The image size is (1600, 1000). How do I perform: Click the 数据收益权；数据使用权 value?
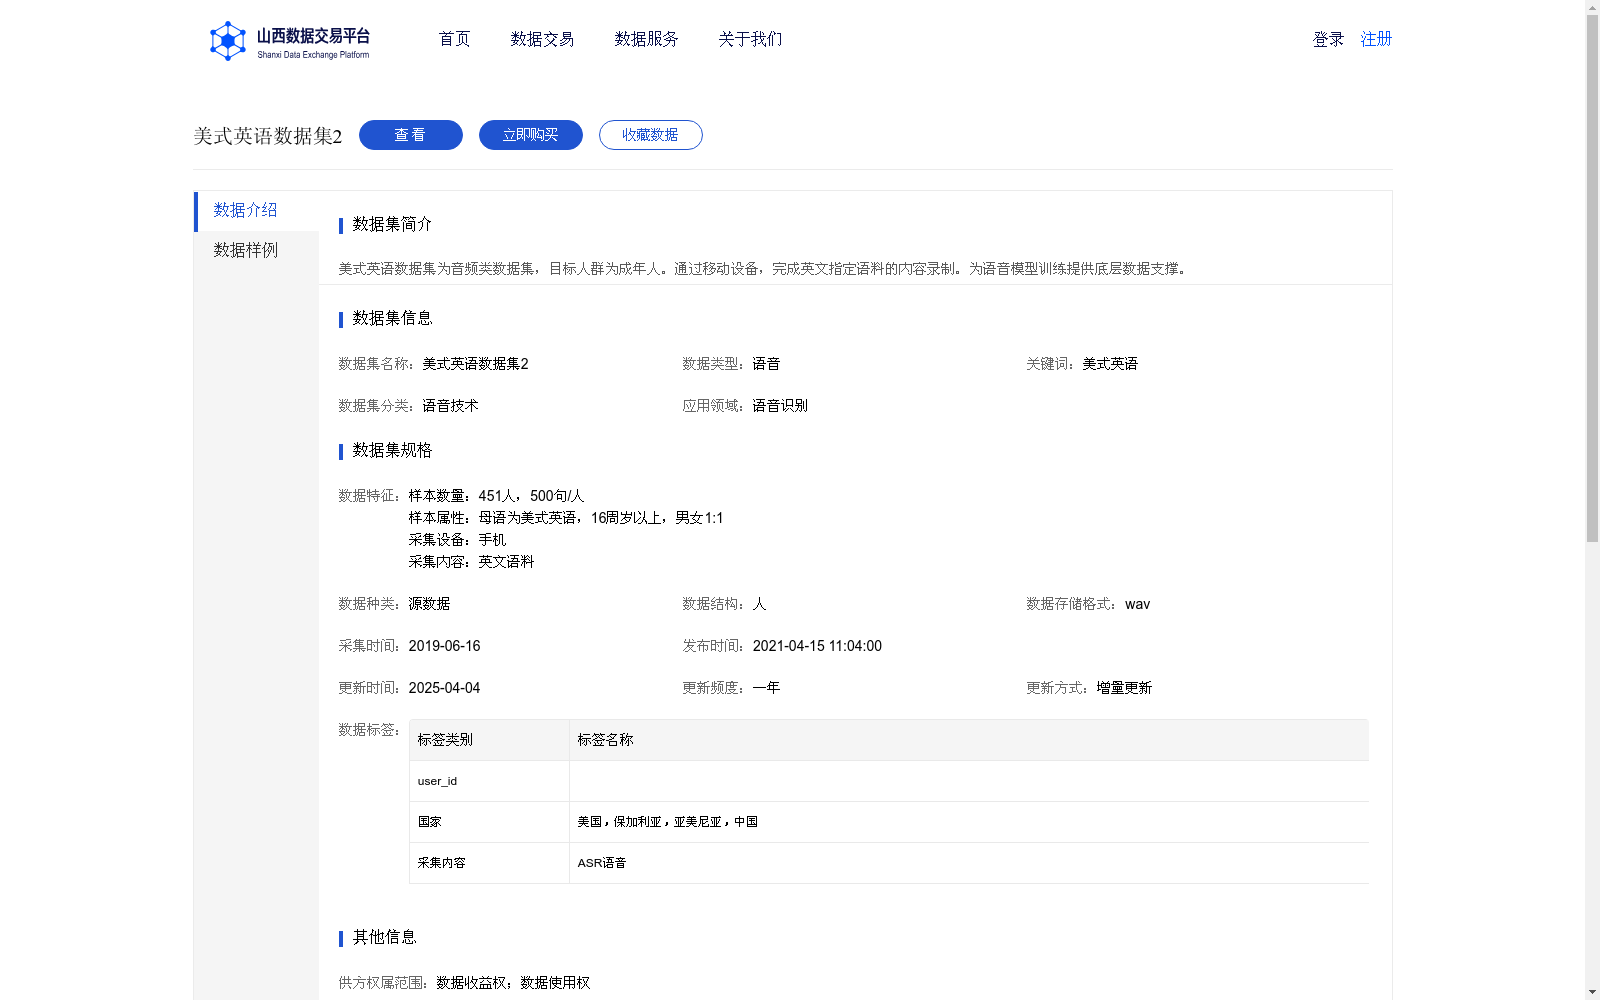point(513,983)
